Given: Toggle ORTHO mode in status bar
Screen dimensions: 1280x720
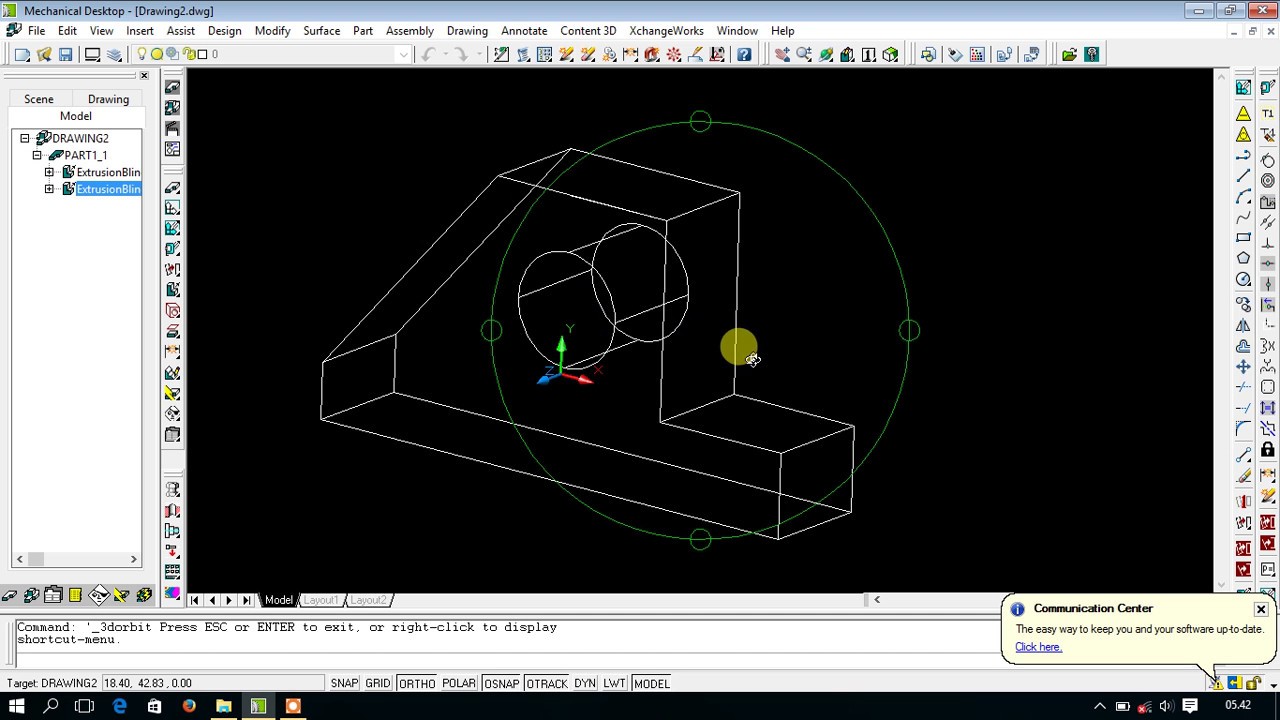Looking at the screenshot, I should tap(417, 683).
